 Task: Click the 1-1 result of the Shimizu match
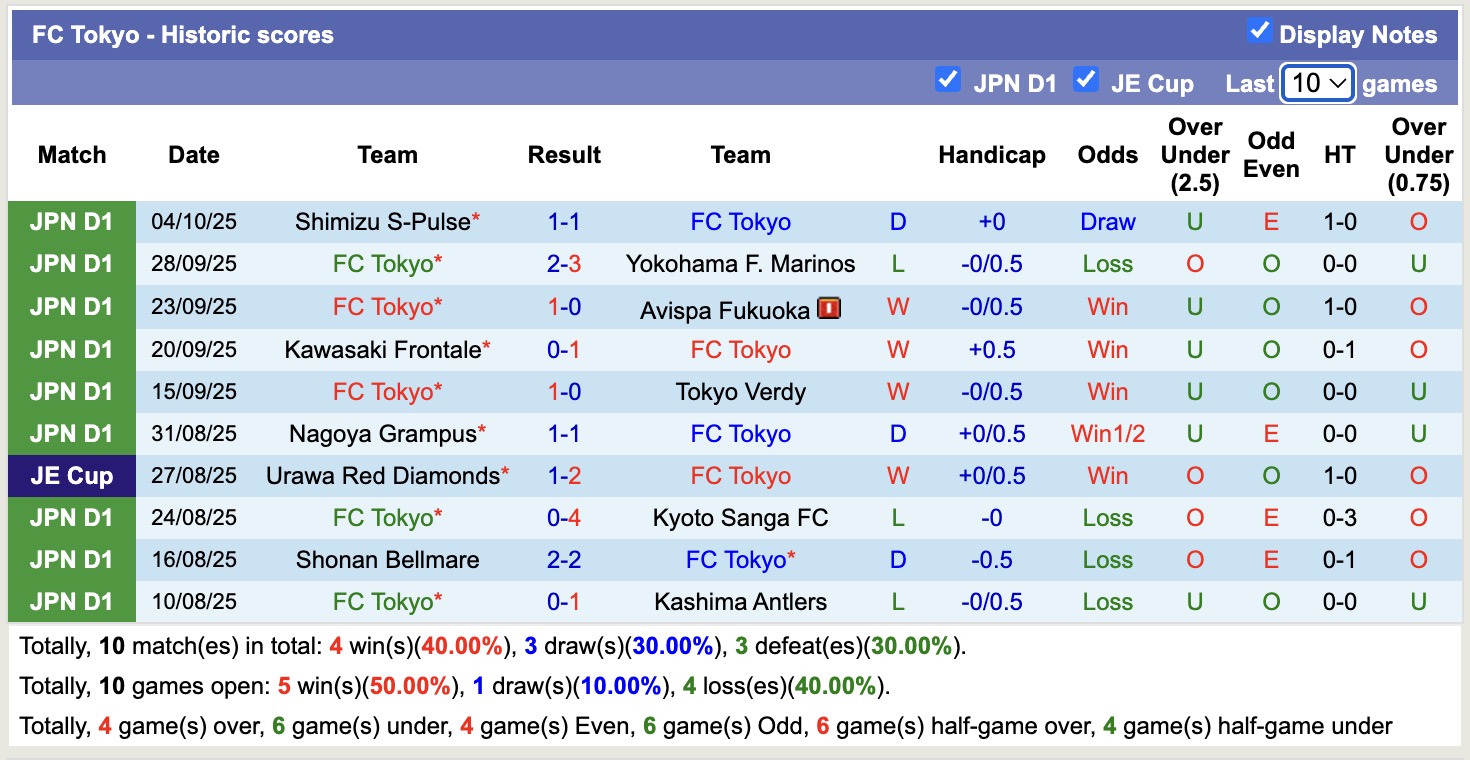click(564, 221)
